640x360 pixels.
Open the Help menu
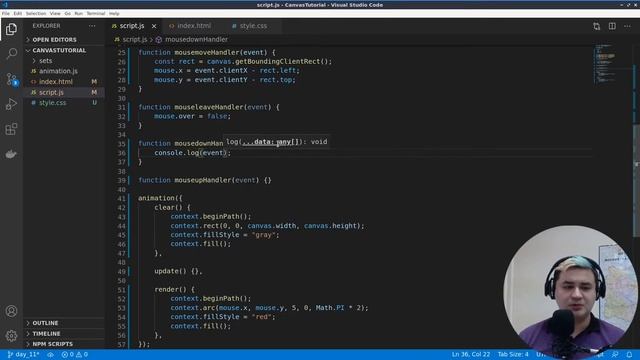coord(114,13)
